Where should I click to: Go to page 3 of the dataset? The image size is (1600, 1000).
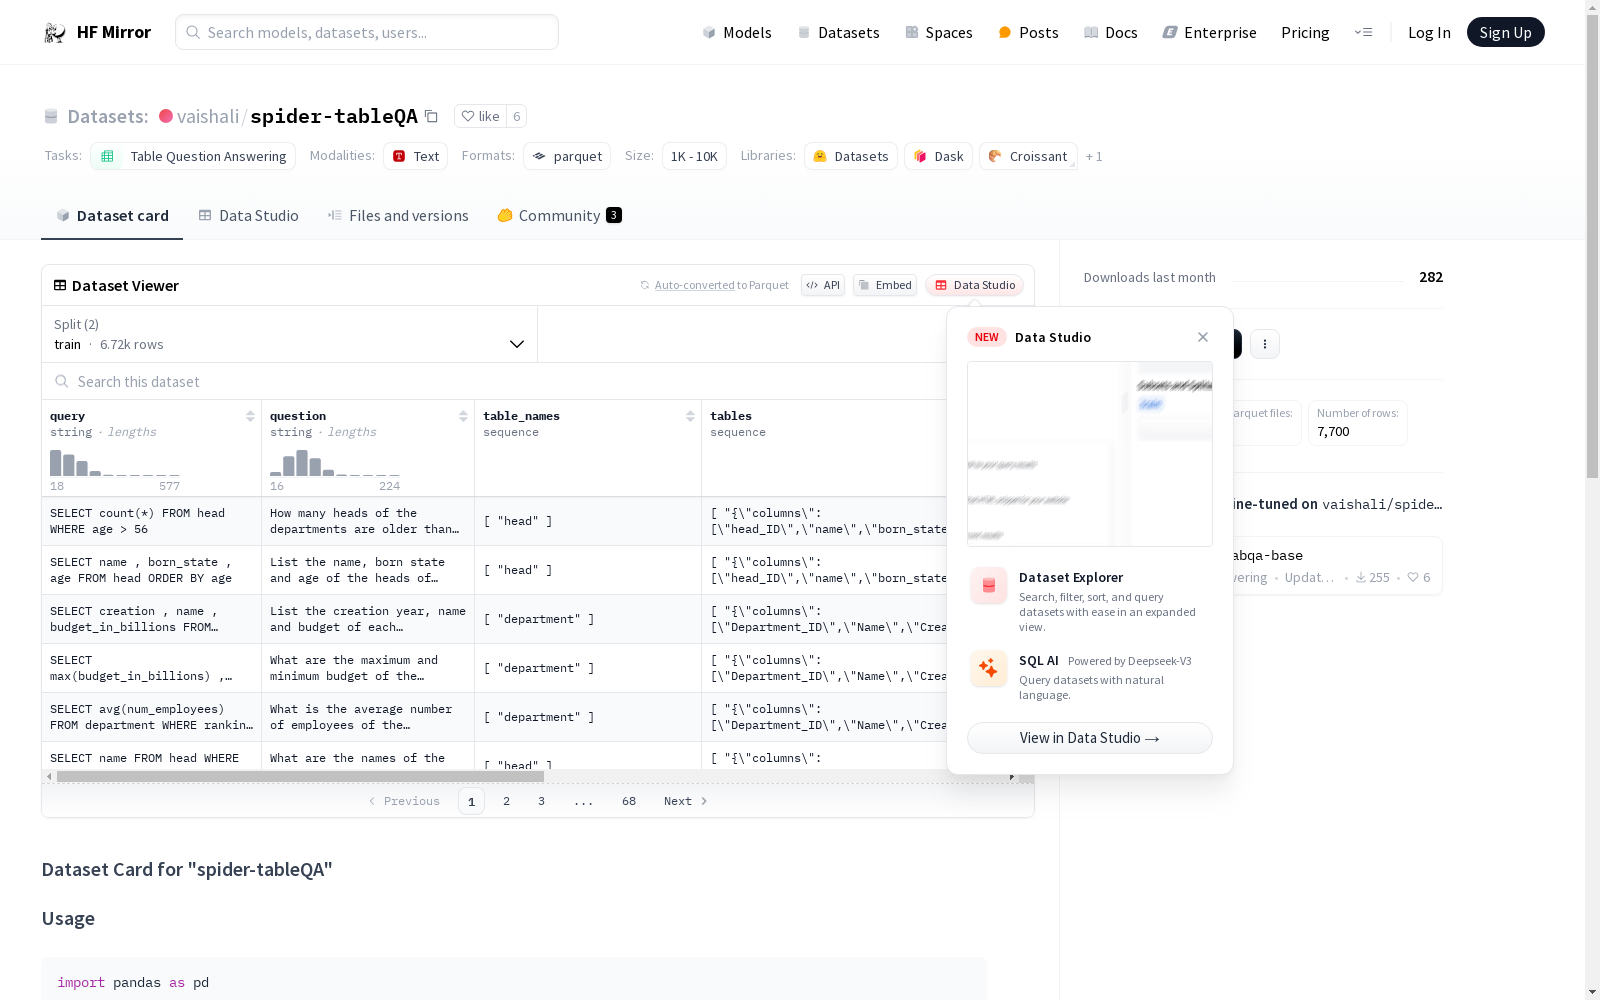(x=541, y=801)
